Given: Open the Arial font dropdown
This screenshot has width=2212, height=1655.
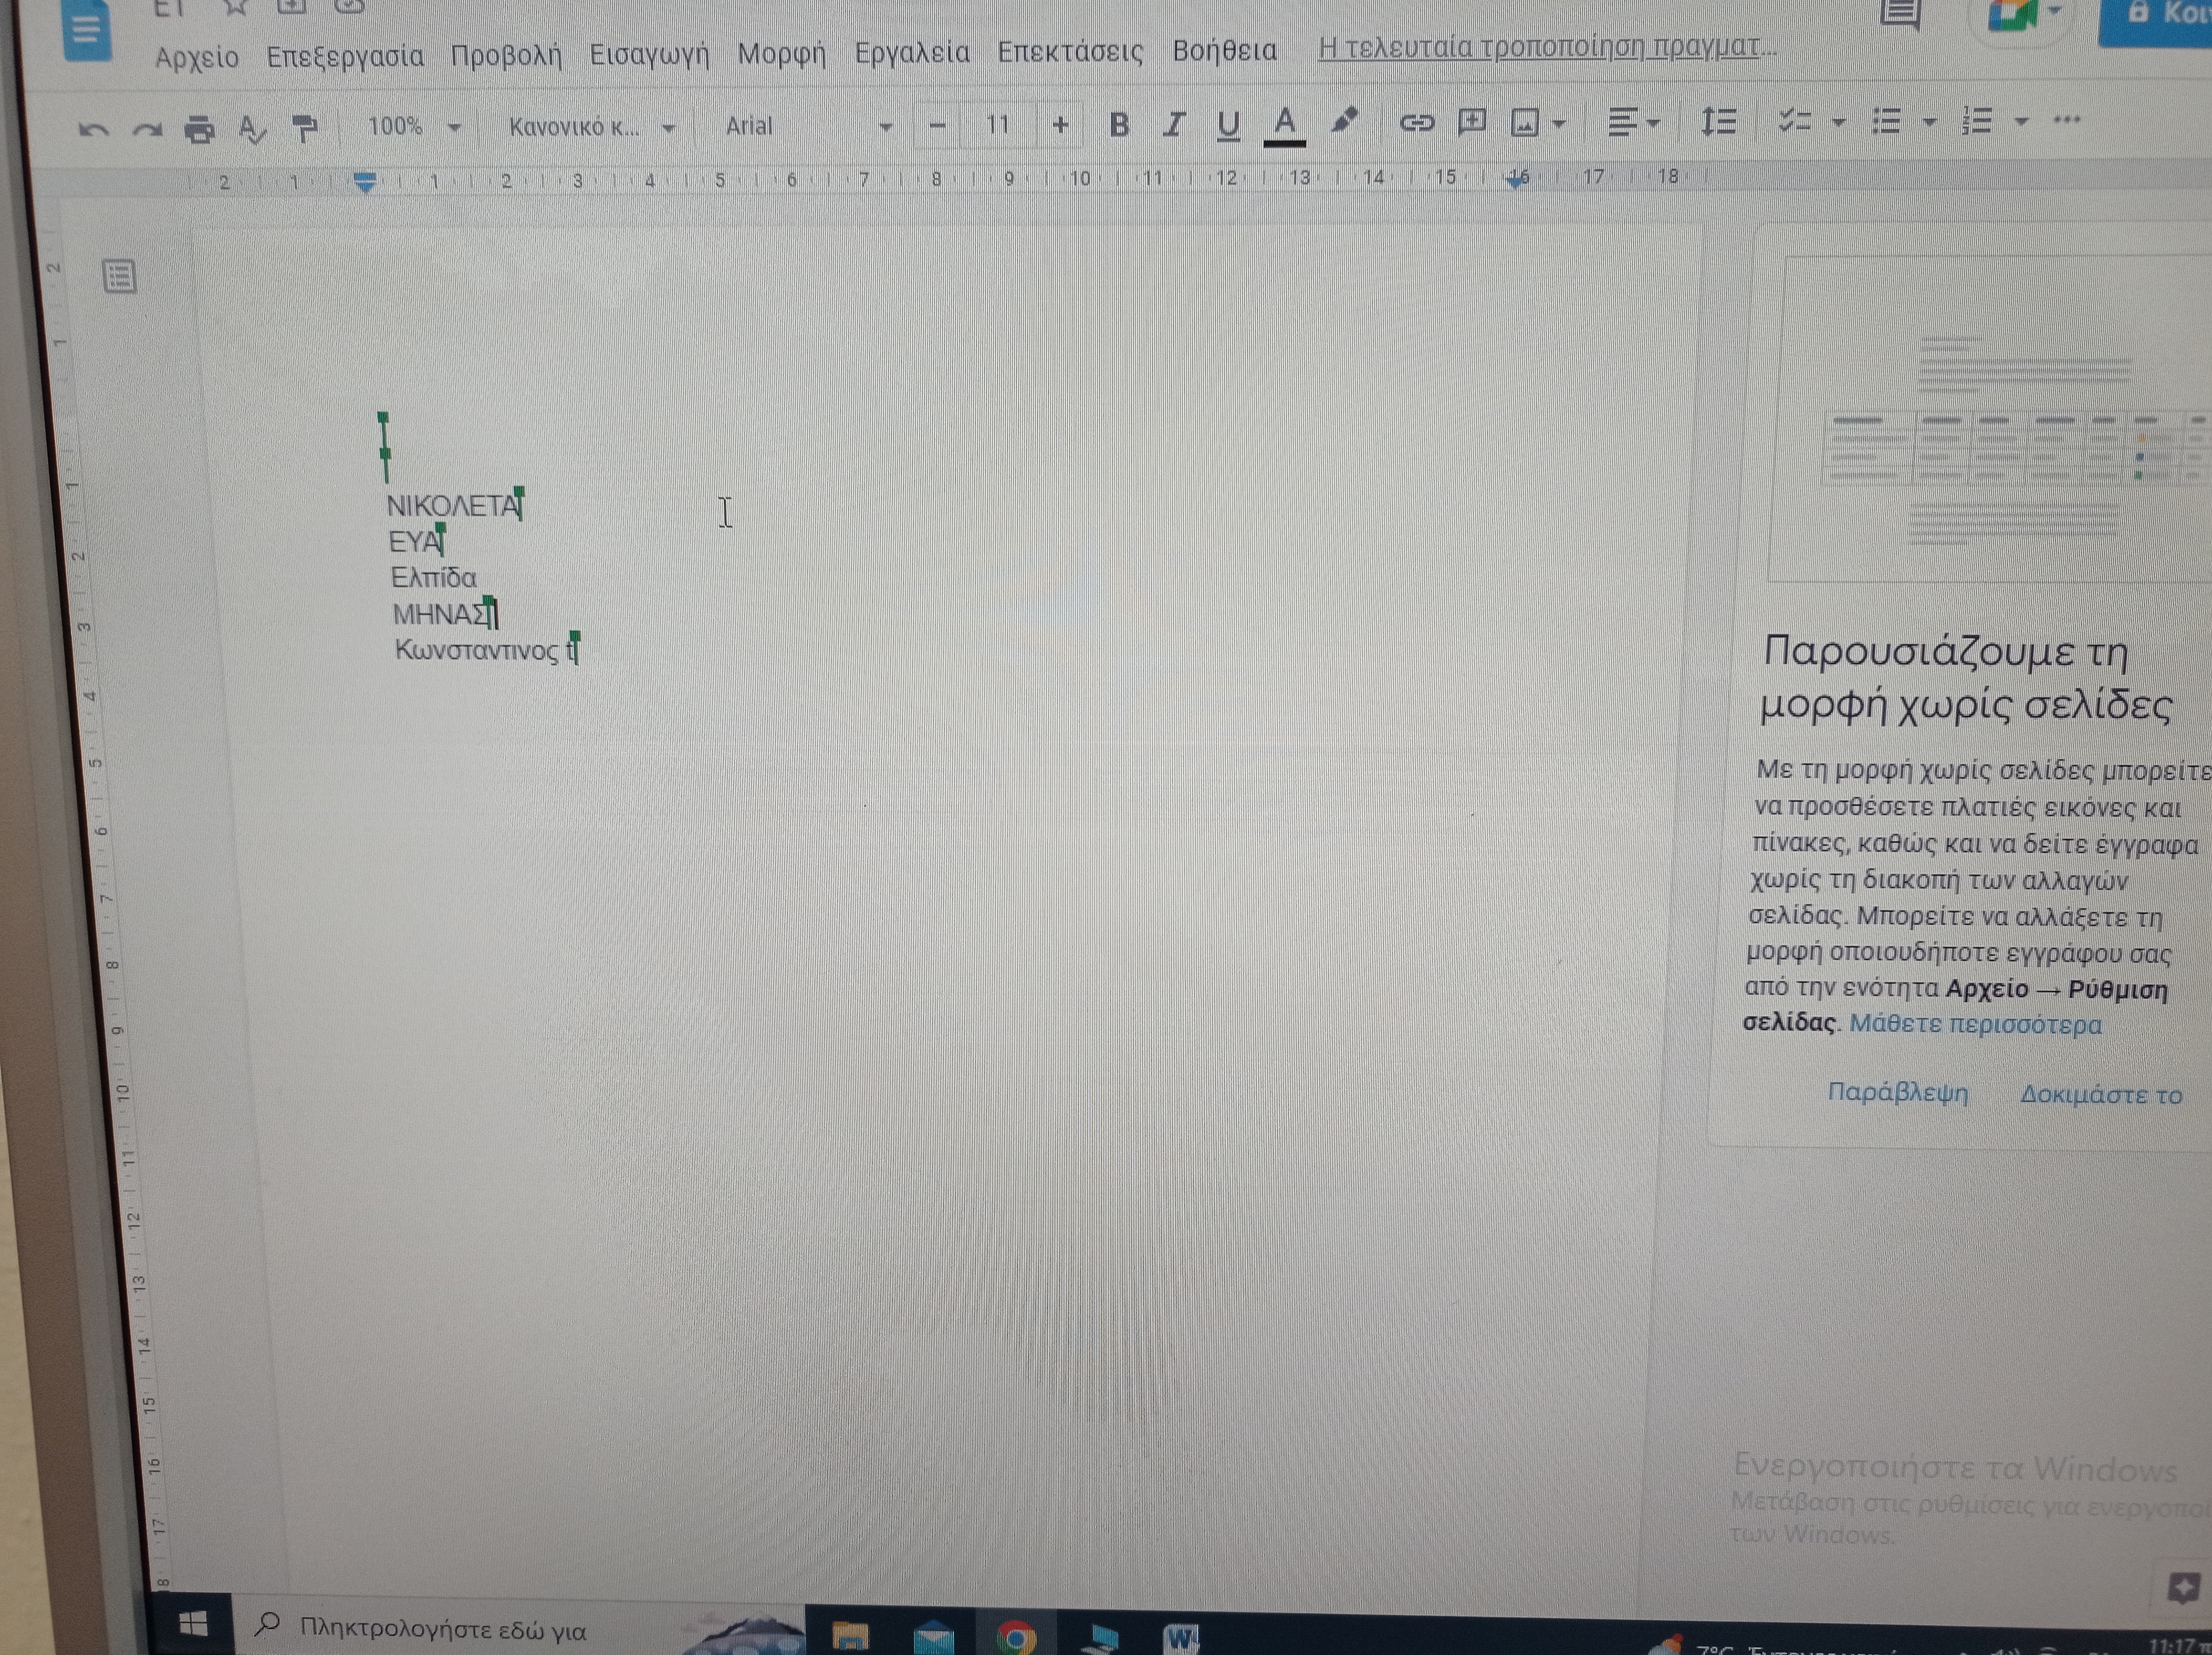Looking at the screenshot, I should coord(806,126).
